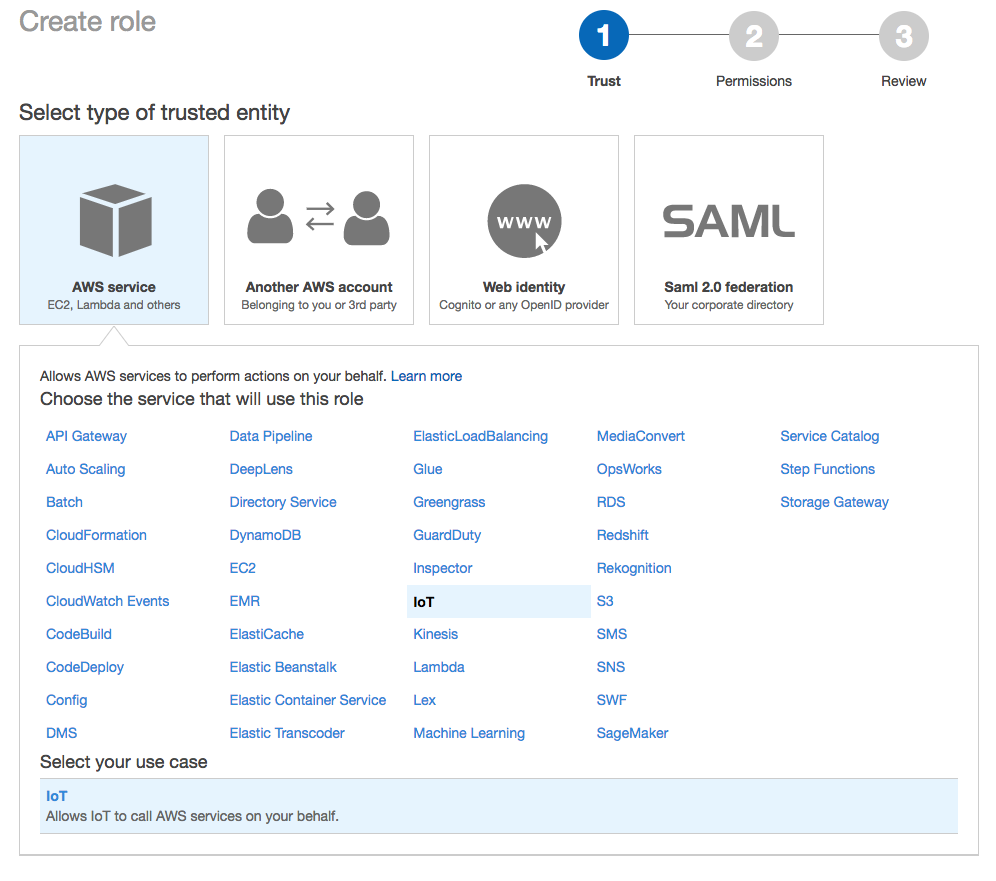
Task: Pick Inspector service
Action: point(443,568)
